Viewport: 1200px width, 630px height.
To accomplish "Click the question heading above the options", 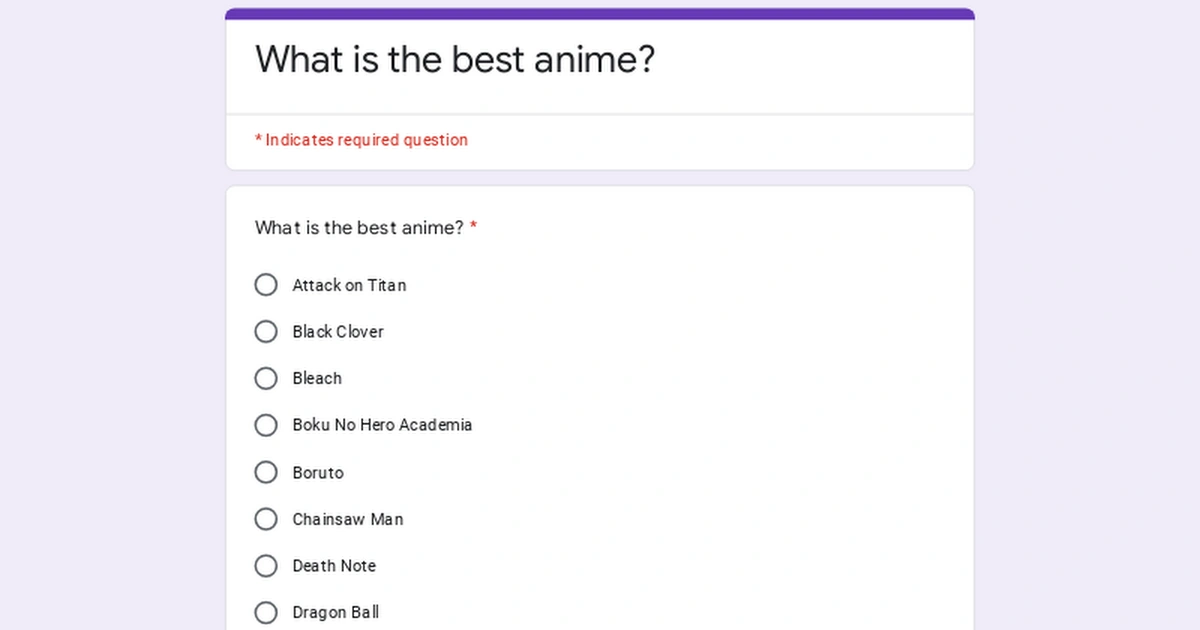I will [359, 228].
